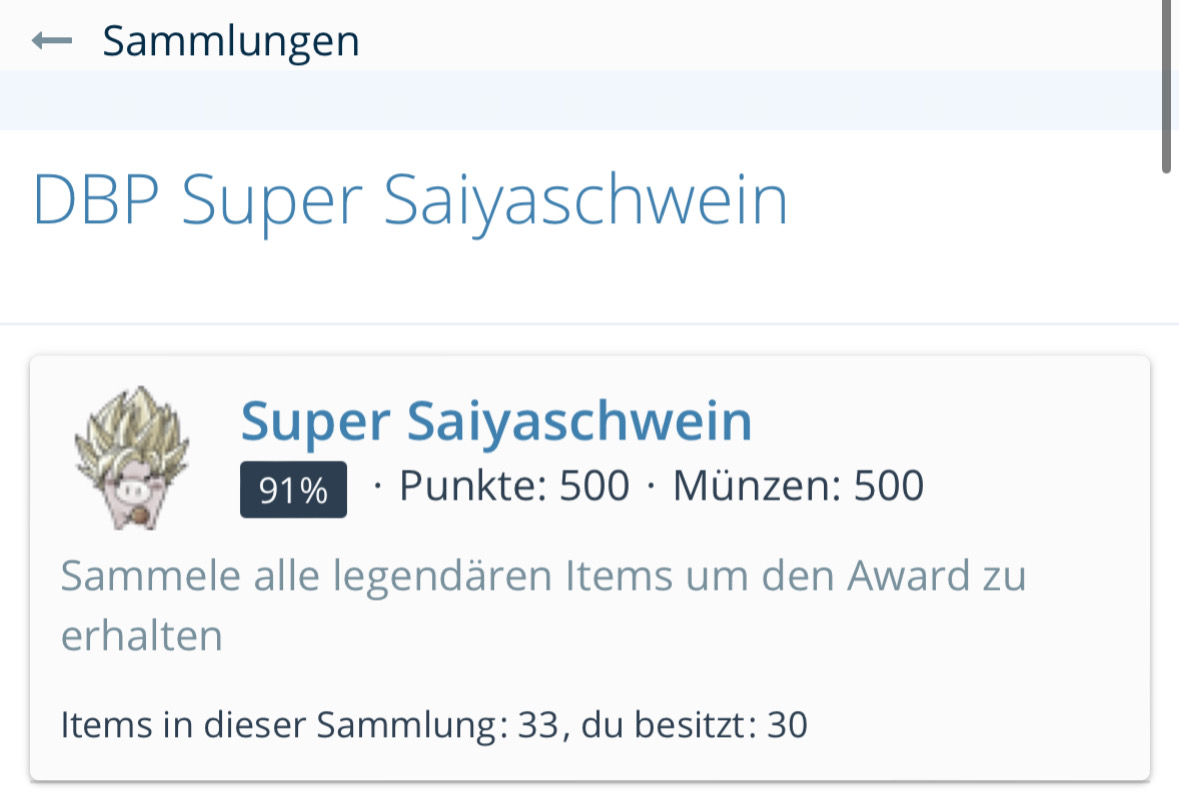Select the Münzen: 500 label

(x=798, y=487)
